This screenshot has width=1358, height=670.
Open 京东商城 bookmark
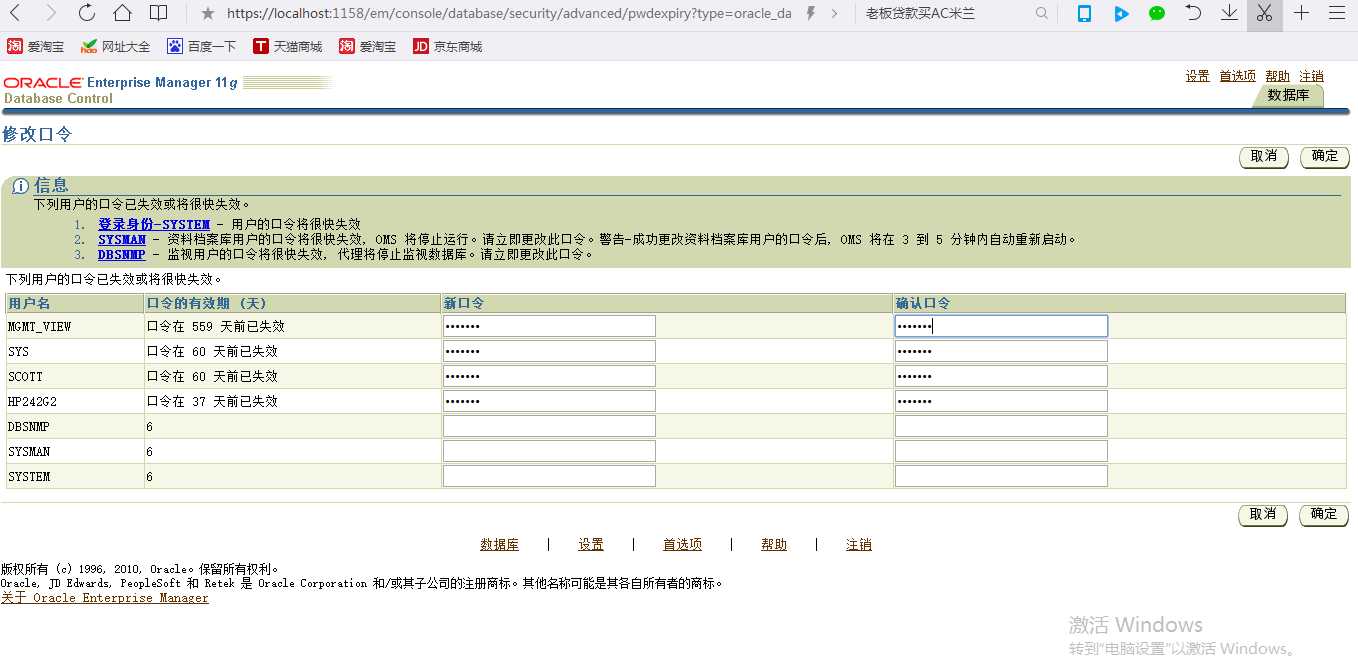[447, 47]
